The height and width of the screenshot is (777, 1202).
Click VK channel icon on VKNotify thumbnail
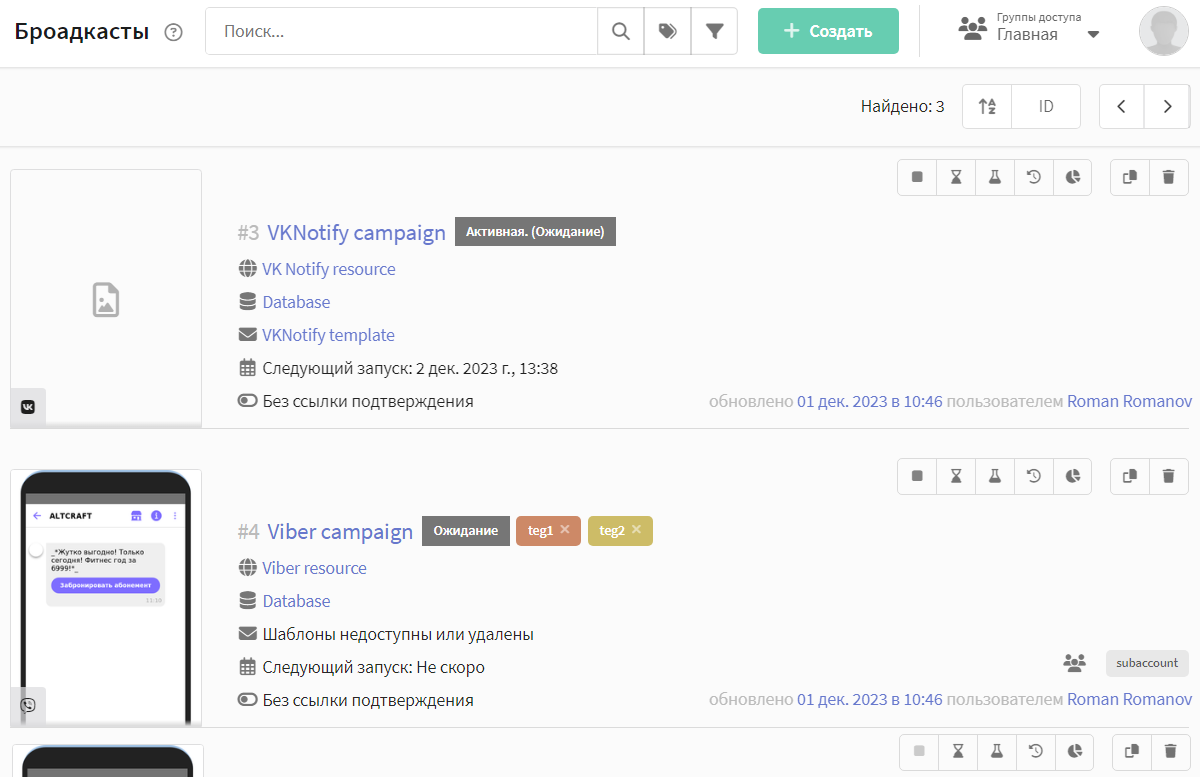click(x=28, y=407)
